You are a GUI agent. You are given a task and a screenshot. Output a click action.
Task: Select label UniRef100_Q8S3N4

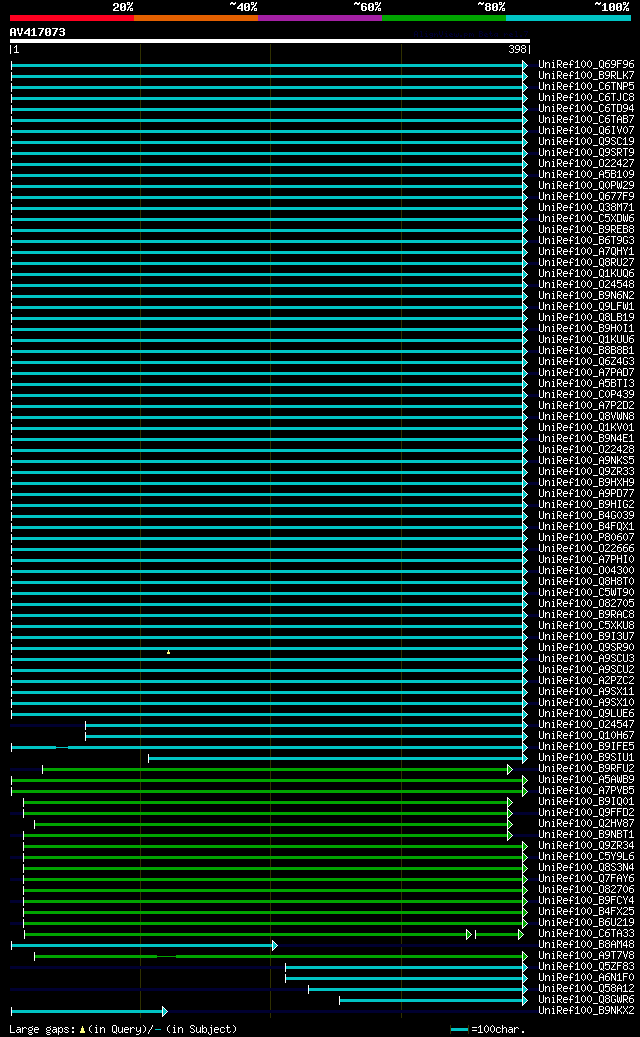tap(586, 868)
